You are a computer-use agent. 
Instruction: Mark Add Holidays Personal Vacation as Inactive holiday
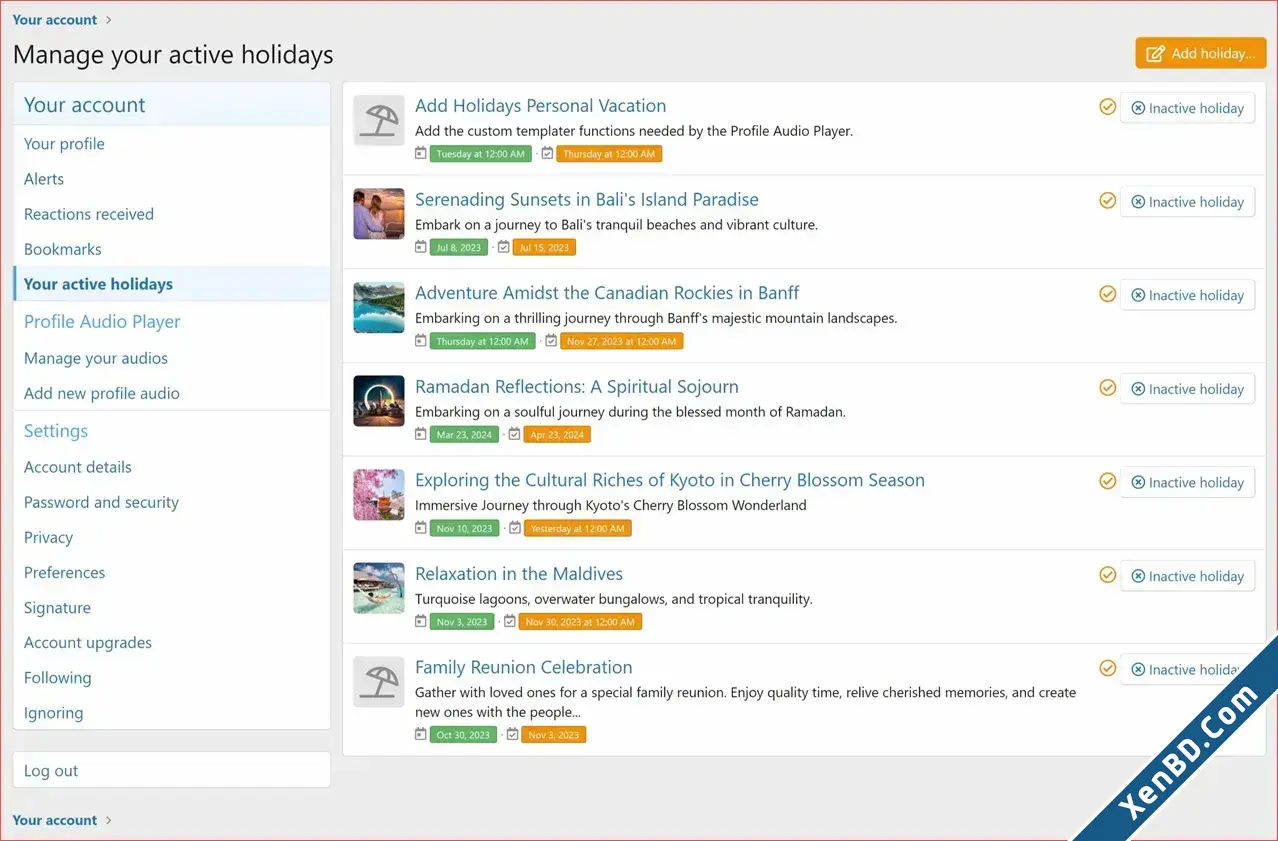[x=1187, y=108]
